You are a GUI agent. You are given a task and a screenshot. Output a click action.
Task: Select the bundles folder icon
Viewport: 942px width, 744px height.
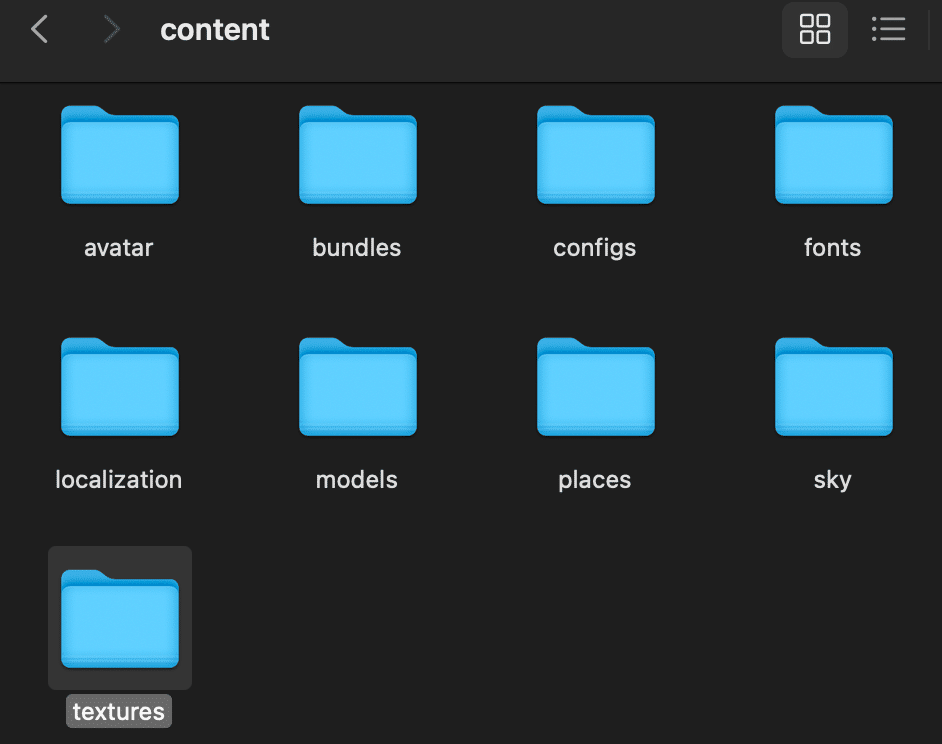pos(358,155)
